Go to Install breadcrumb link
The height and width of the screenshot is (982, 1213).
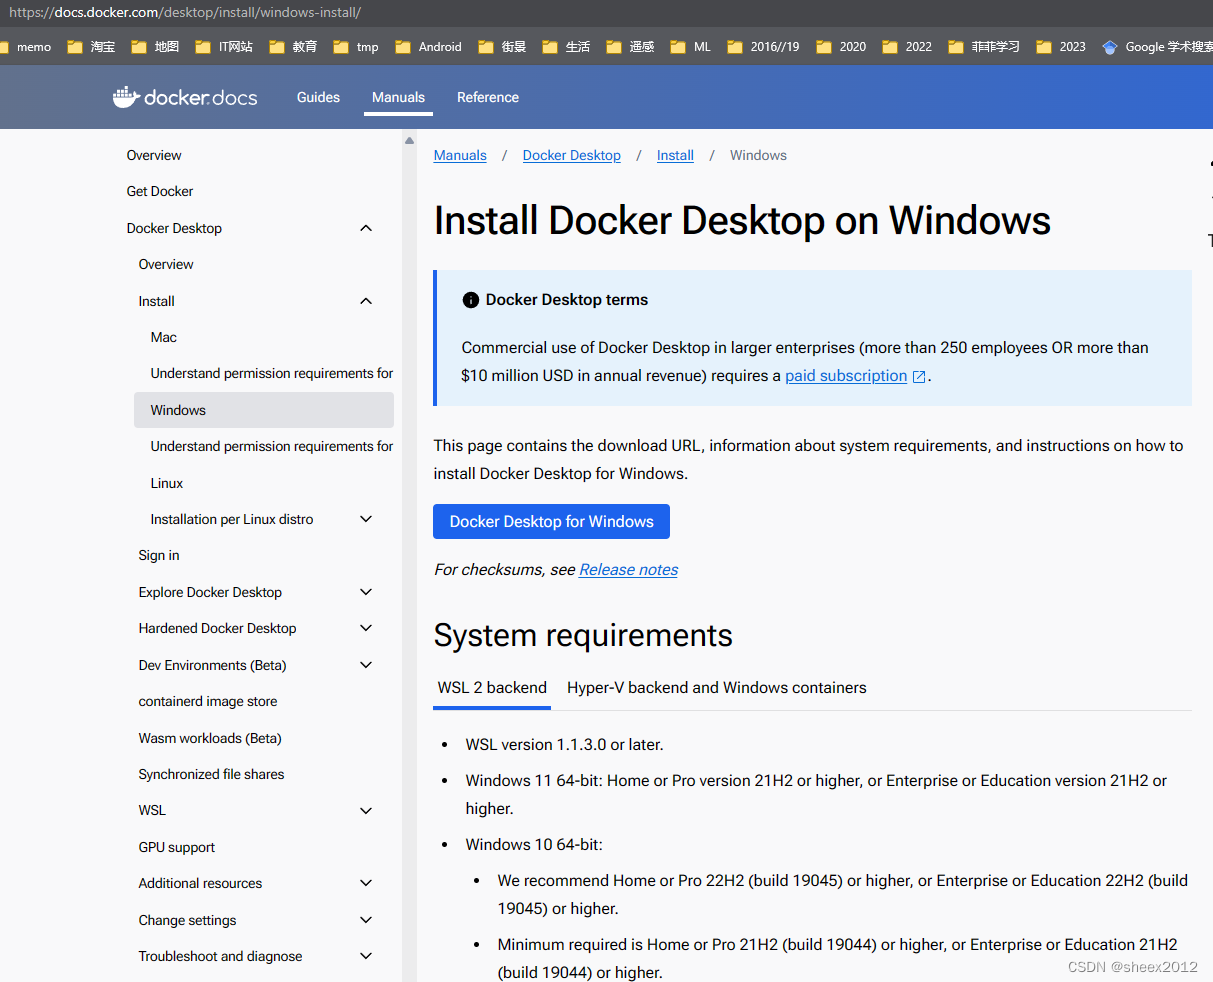(675, 155)
